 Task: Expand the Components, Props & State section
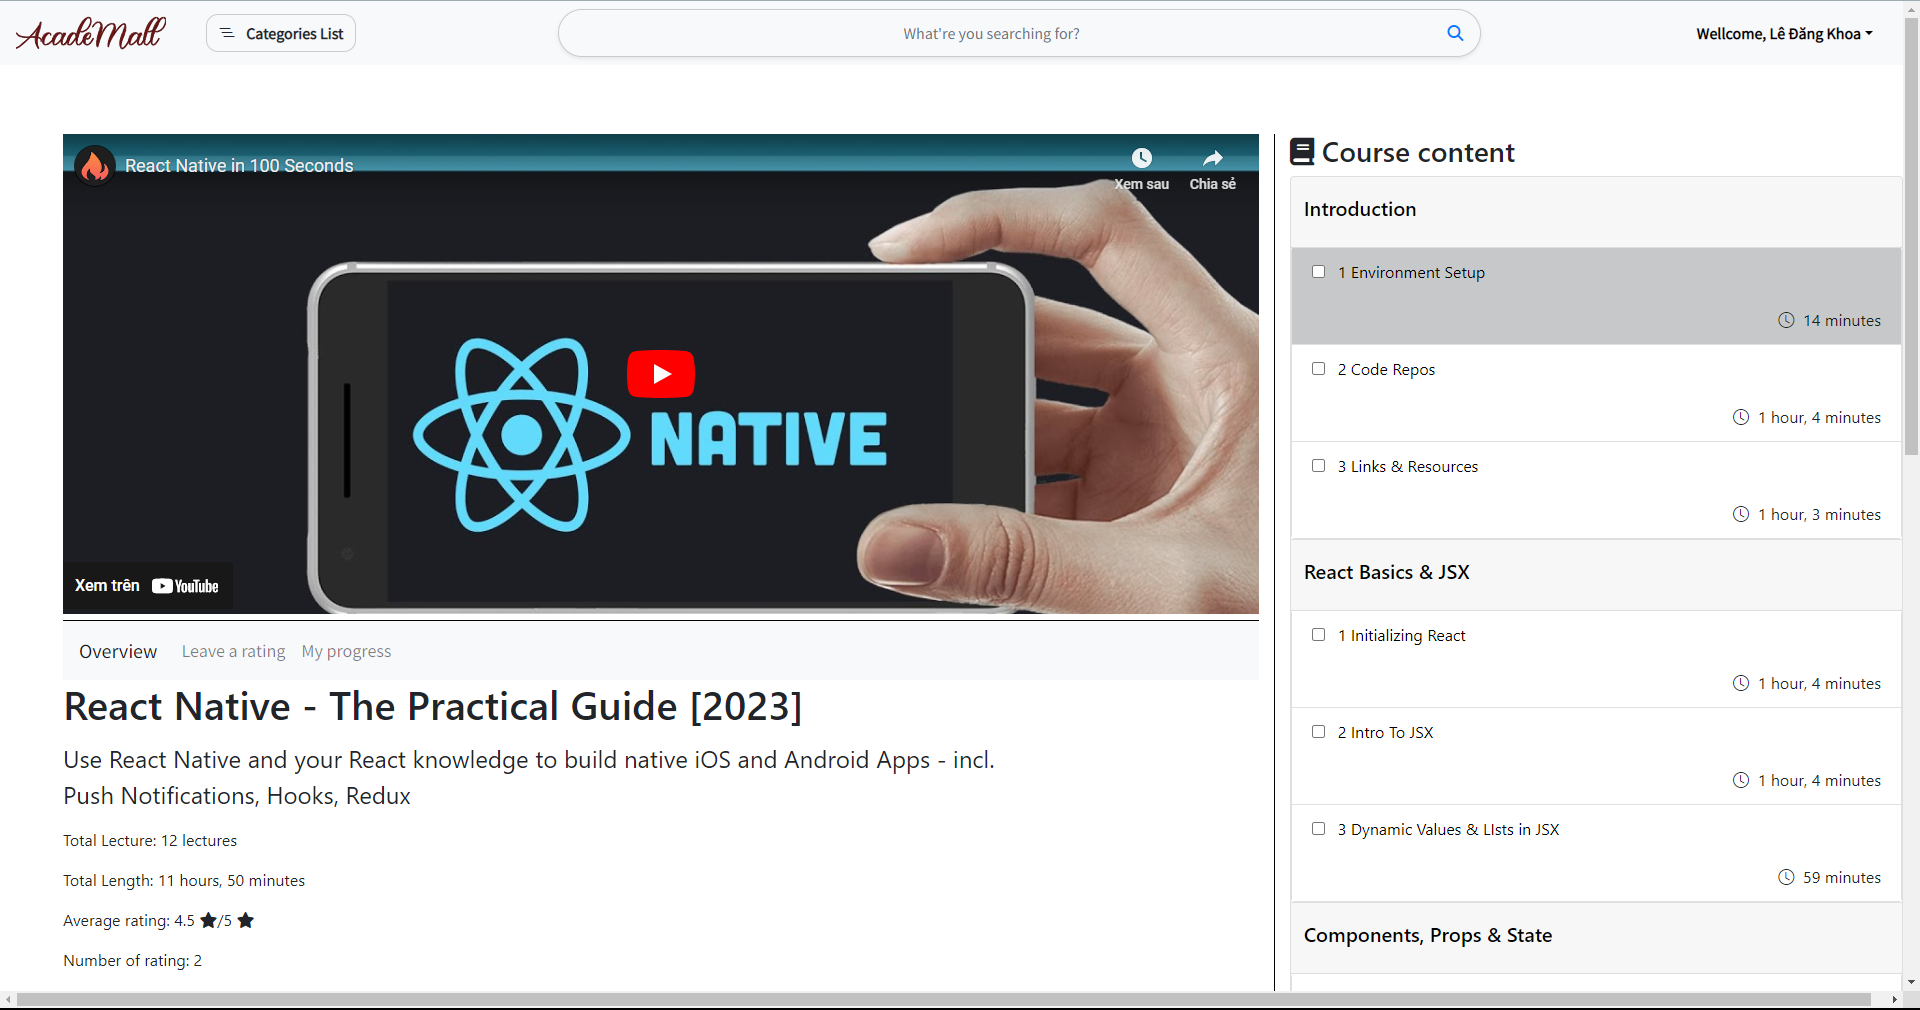click(x=1428, y=936)
